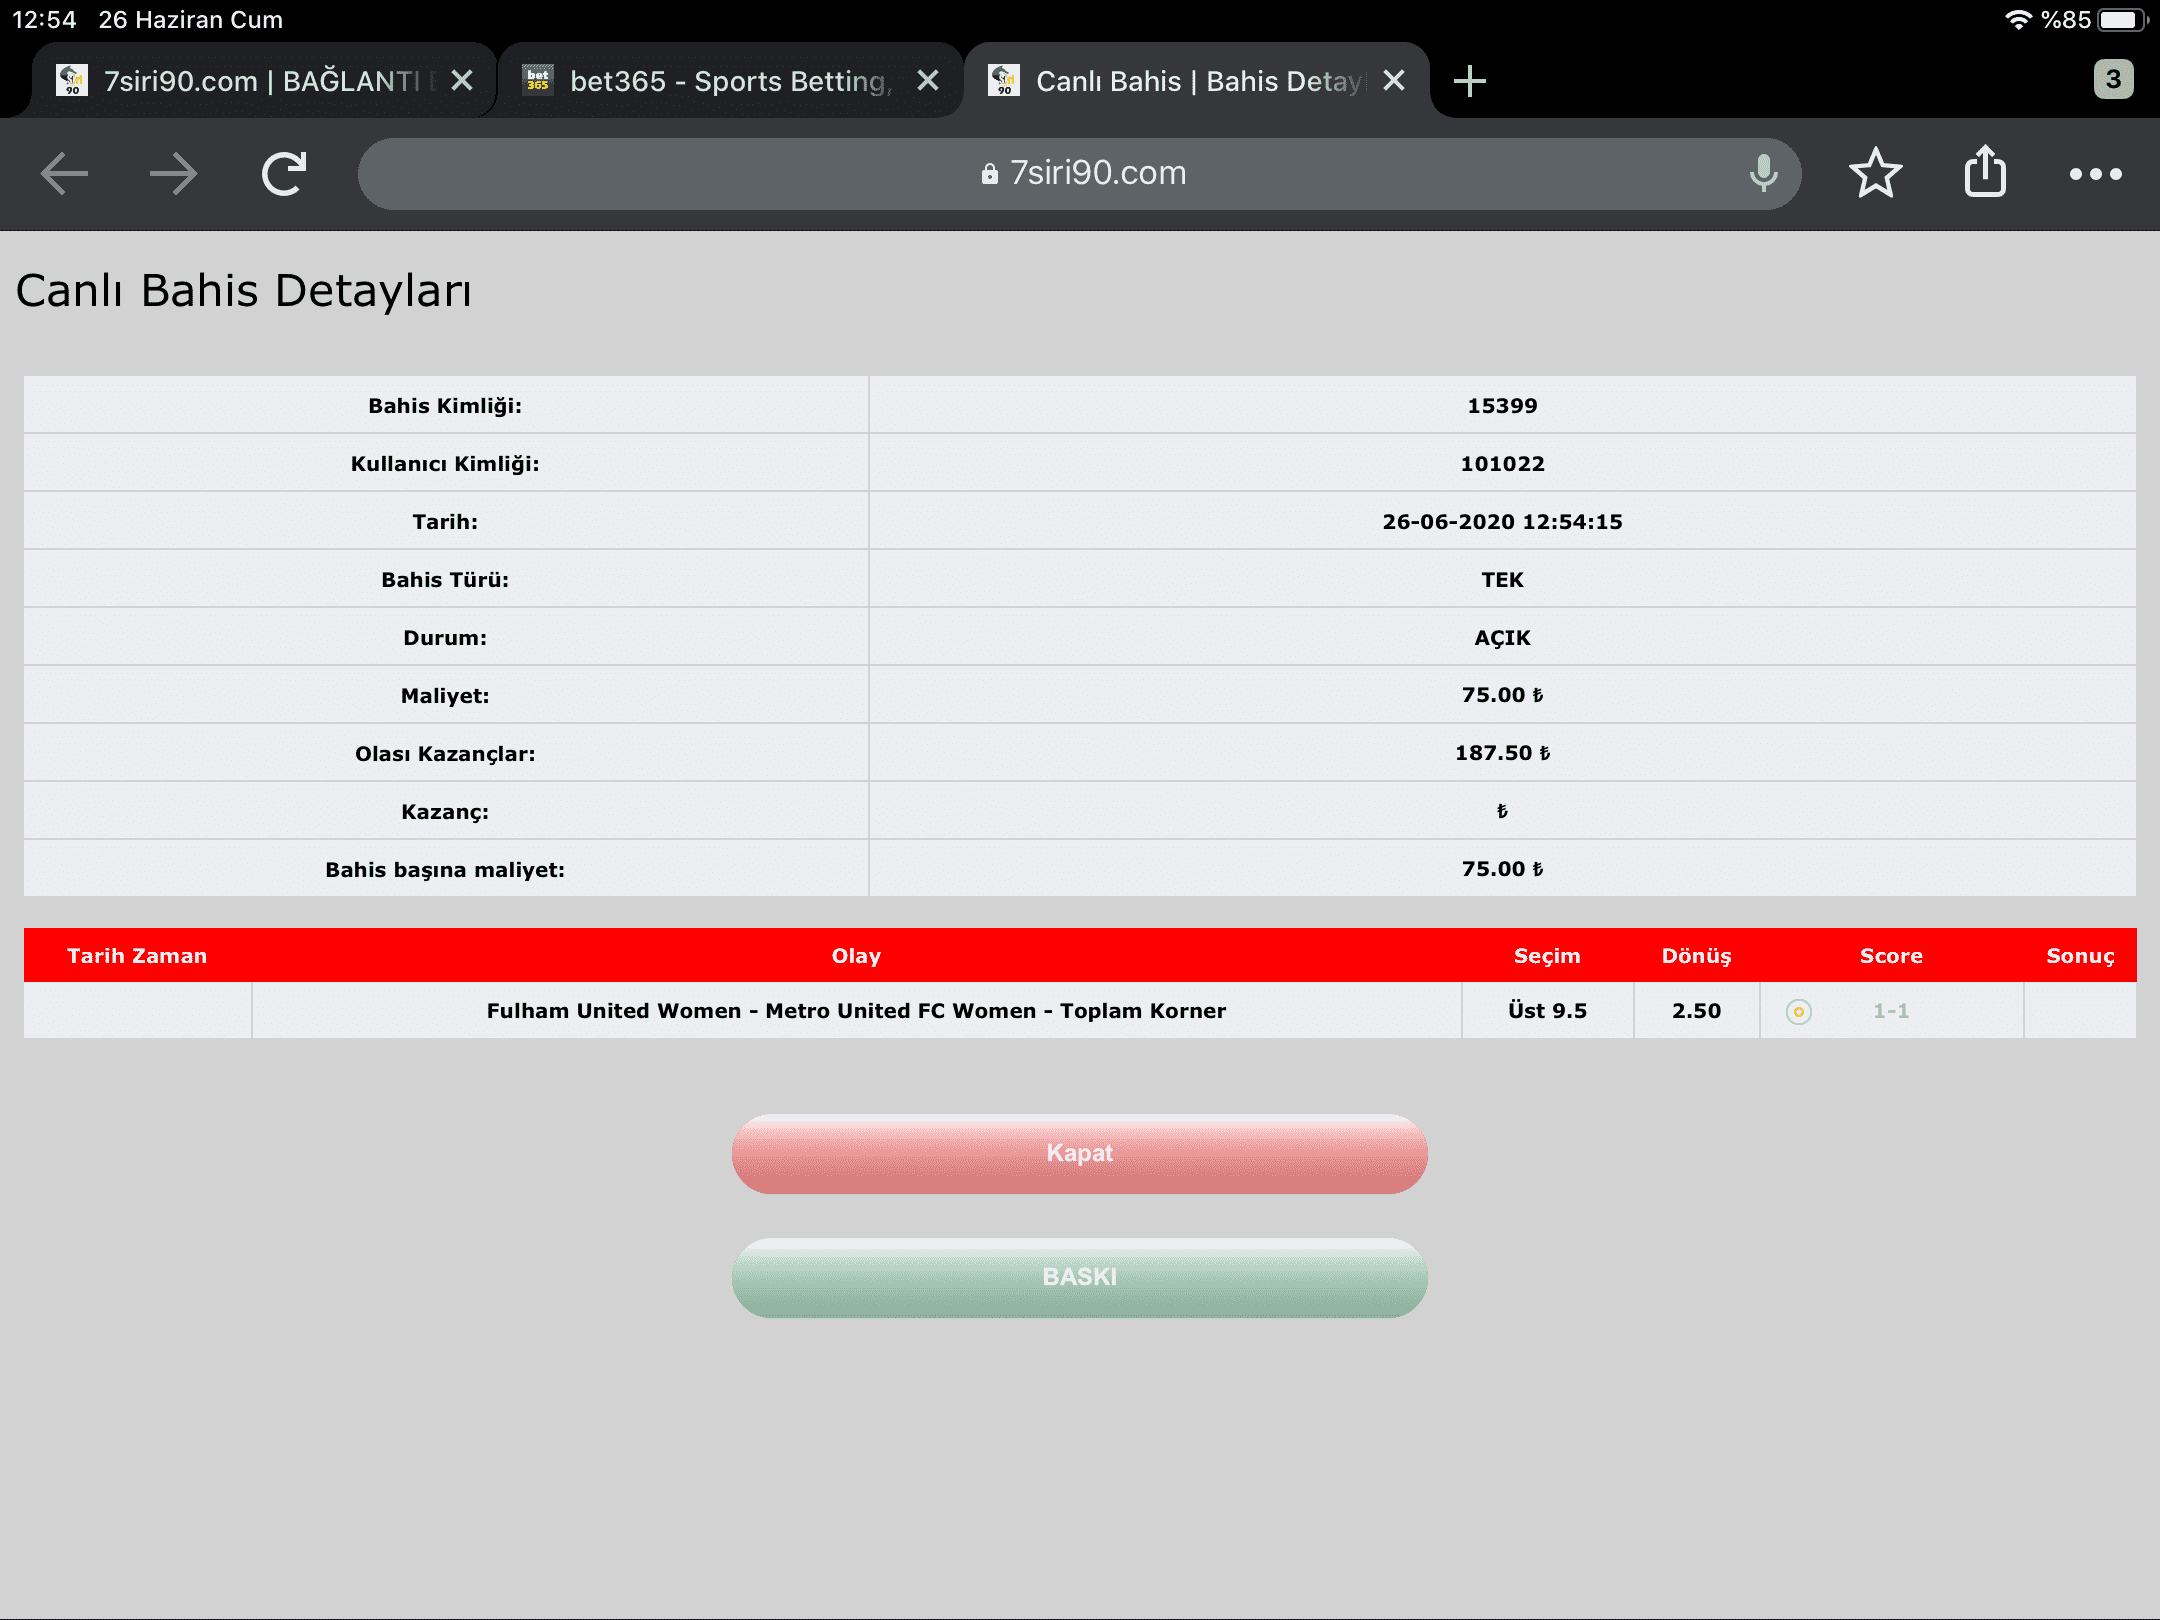Open the browser three-dot menu
The image size is (2160, 1620).
[2095, 174]
